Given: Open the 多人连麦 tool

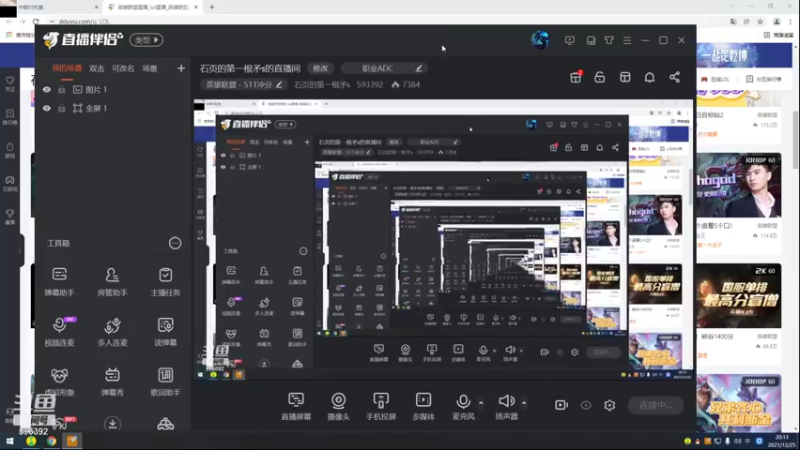Looking at the screenshot, I should [112, 331].
